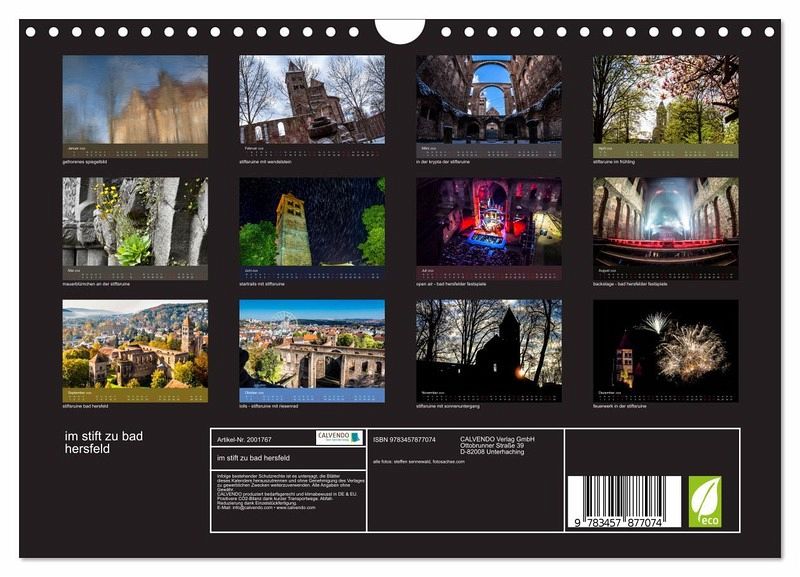Open the November sunset silhouette photo
Viewport: 800px width, 577px height.
point(489,344)
